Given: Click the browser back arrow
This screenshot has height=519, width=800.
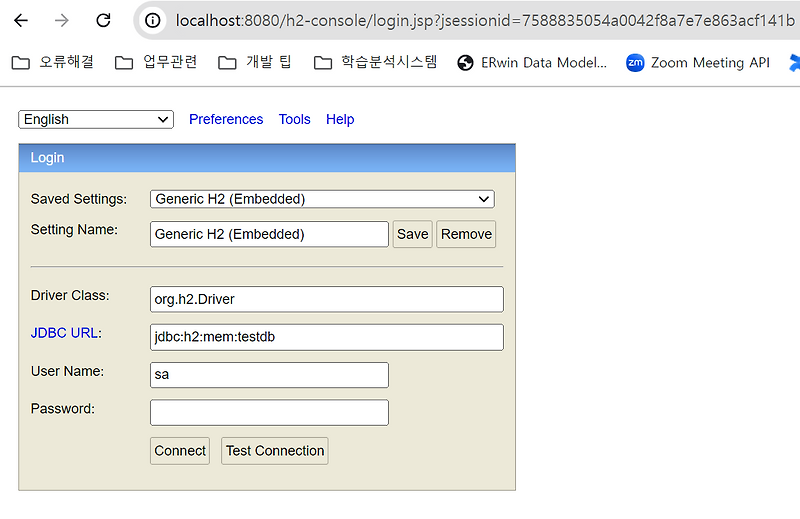Looking at the screenshot, I should (x=21, y=20).
